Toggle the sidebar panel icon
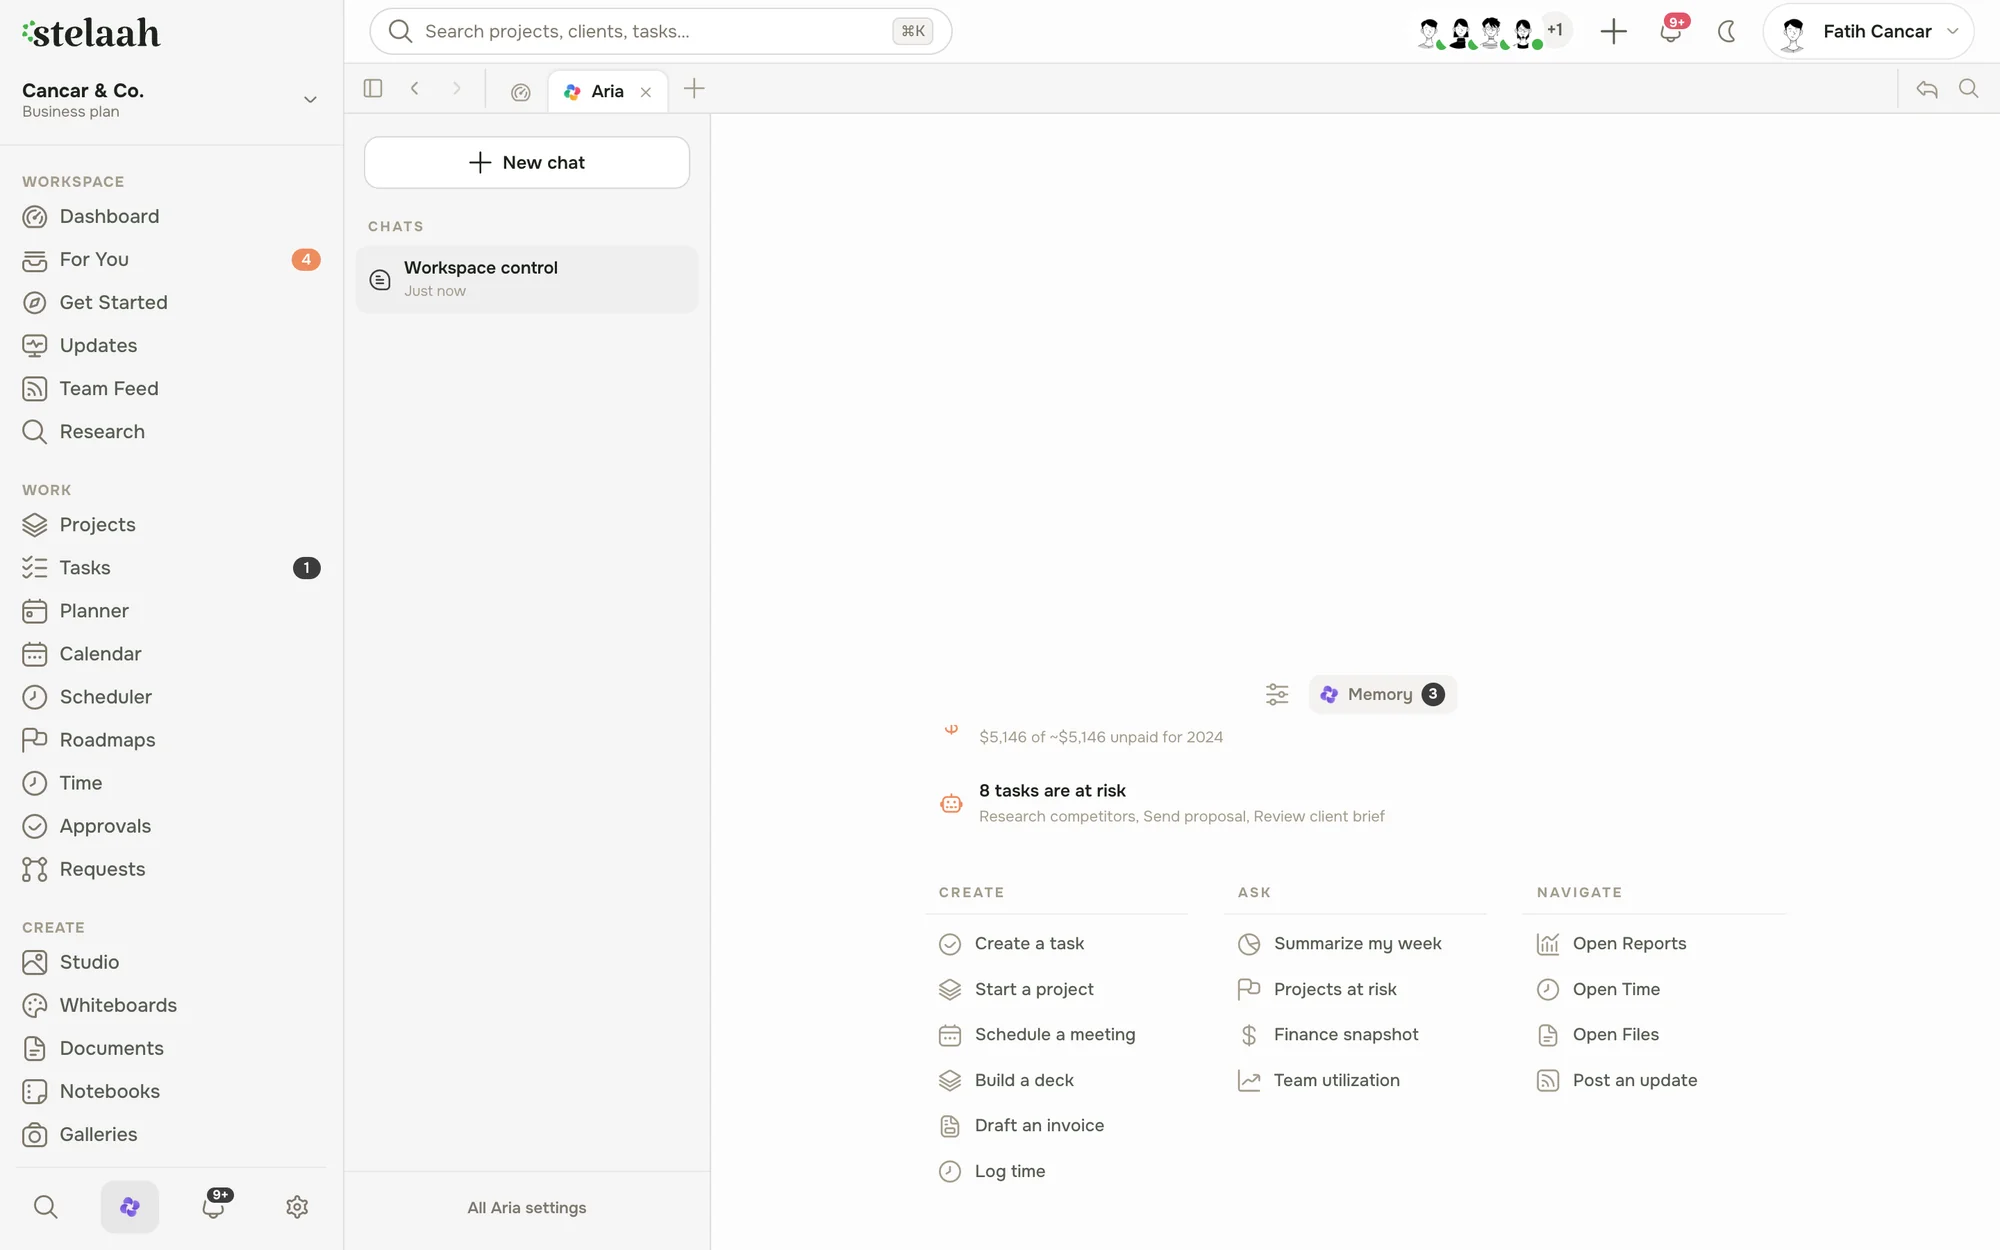The image size is (2000, 1250). (373, 89)
